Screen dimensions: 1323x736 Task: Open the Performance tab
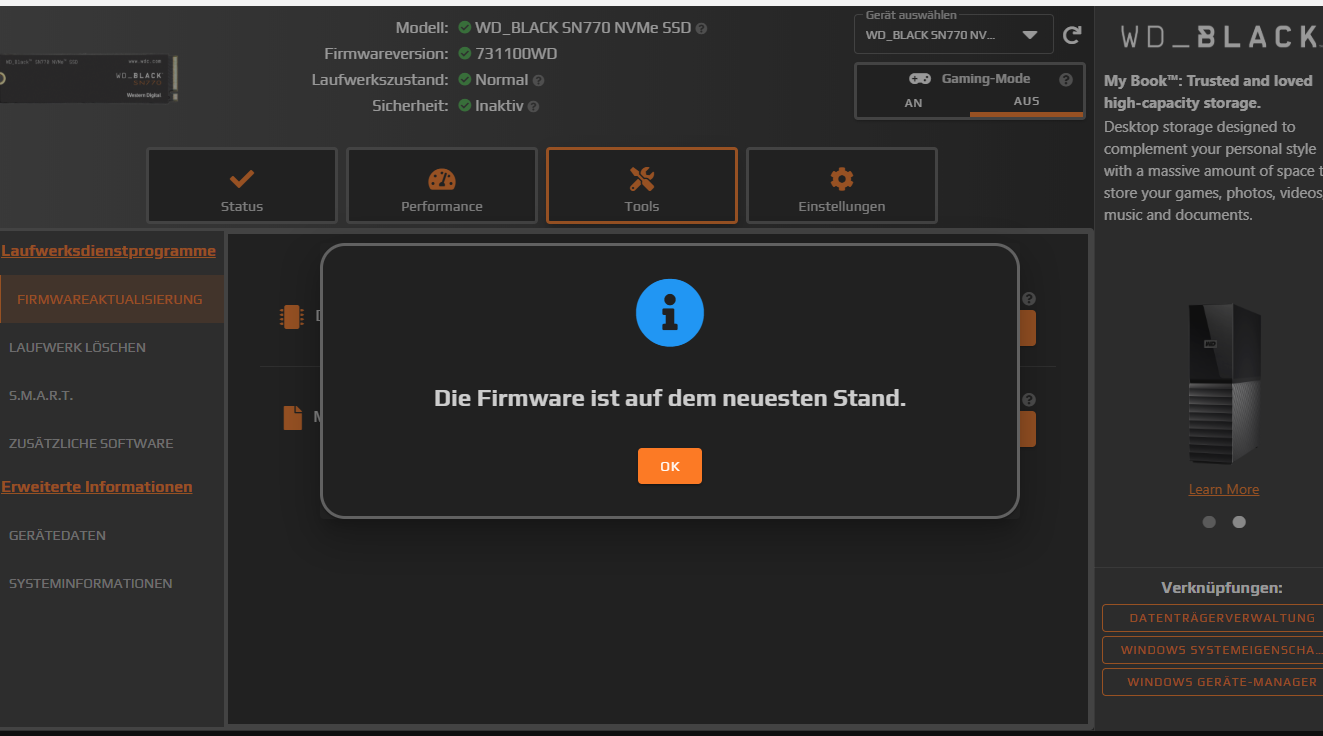coord(442,186)
